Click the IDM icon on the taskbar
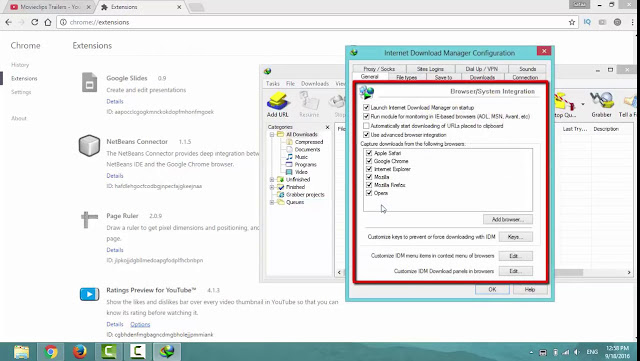Image resolution: width=640 pixels, height=361 pixels. 167,352
